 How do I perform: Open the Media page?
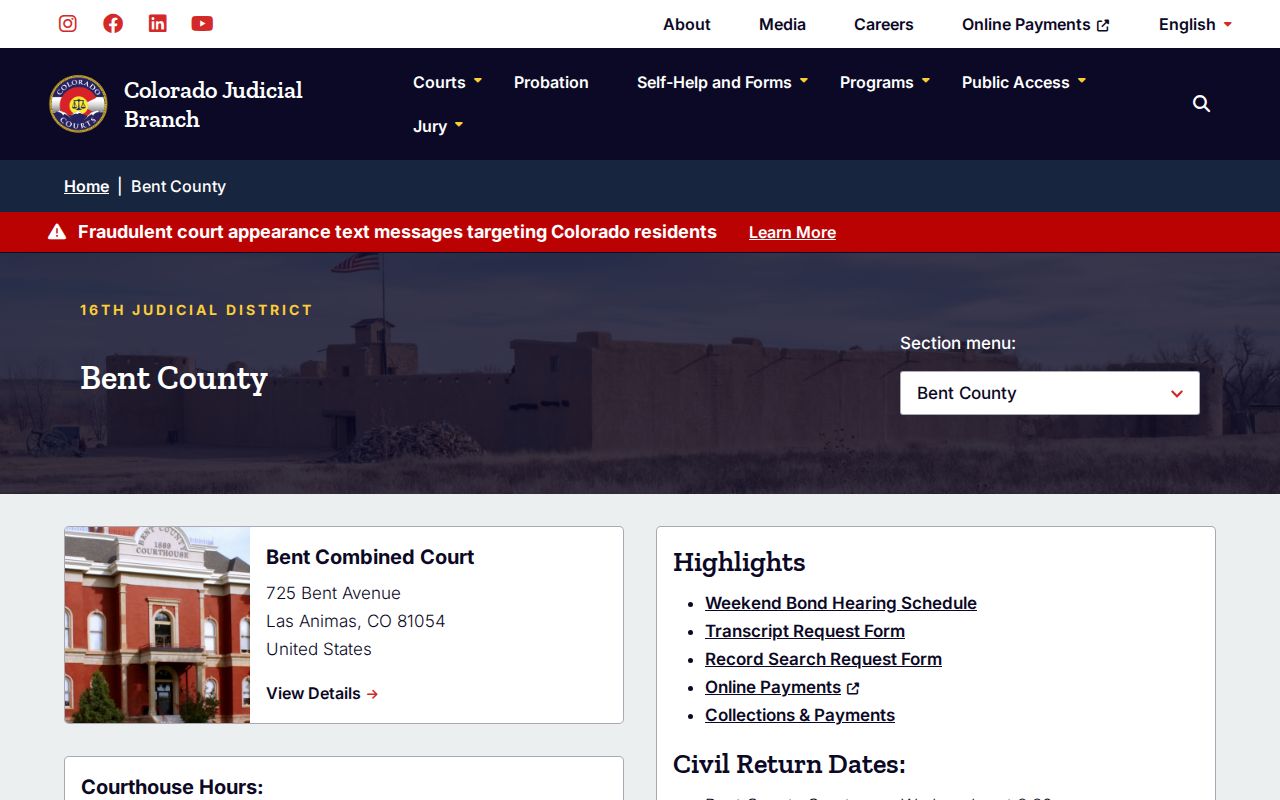782,24
